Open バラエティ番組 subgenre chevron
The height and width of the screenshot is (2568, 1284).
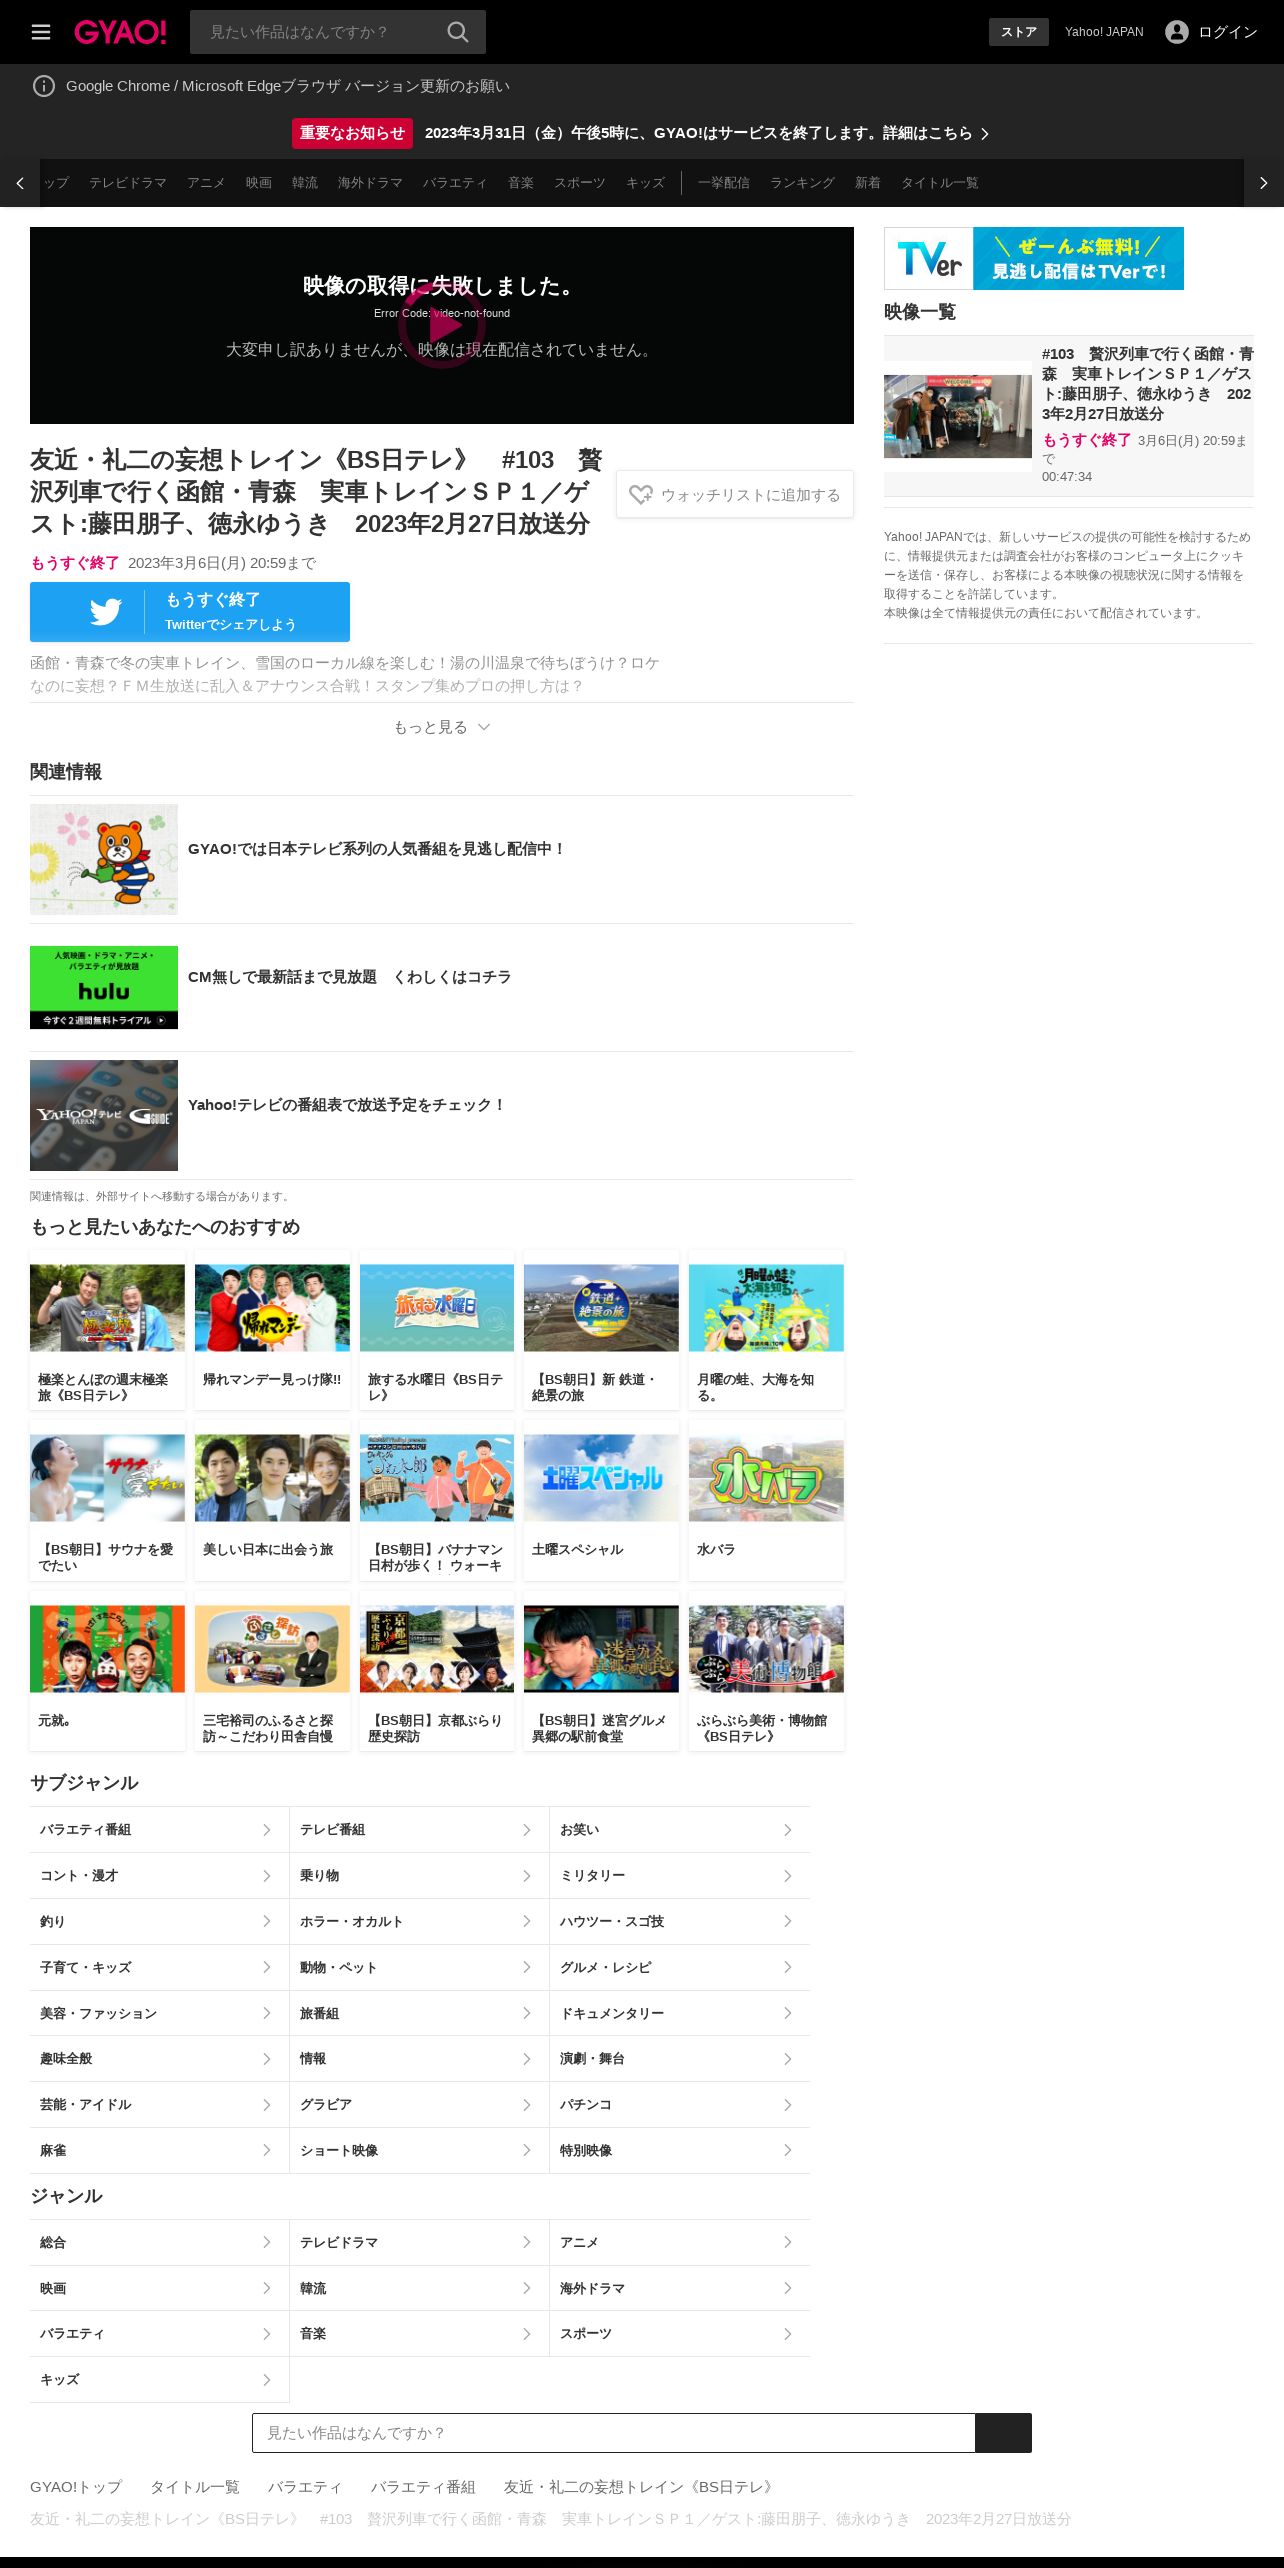(266, 1830)
